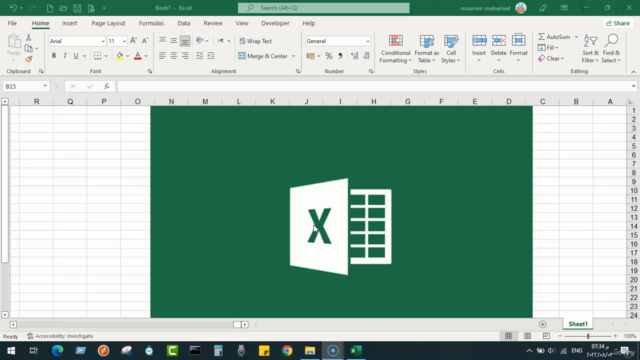Viewport: 640px width, 360px height.
Task: Toggle Underline formatting
Action: point(76,56)
